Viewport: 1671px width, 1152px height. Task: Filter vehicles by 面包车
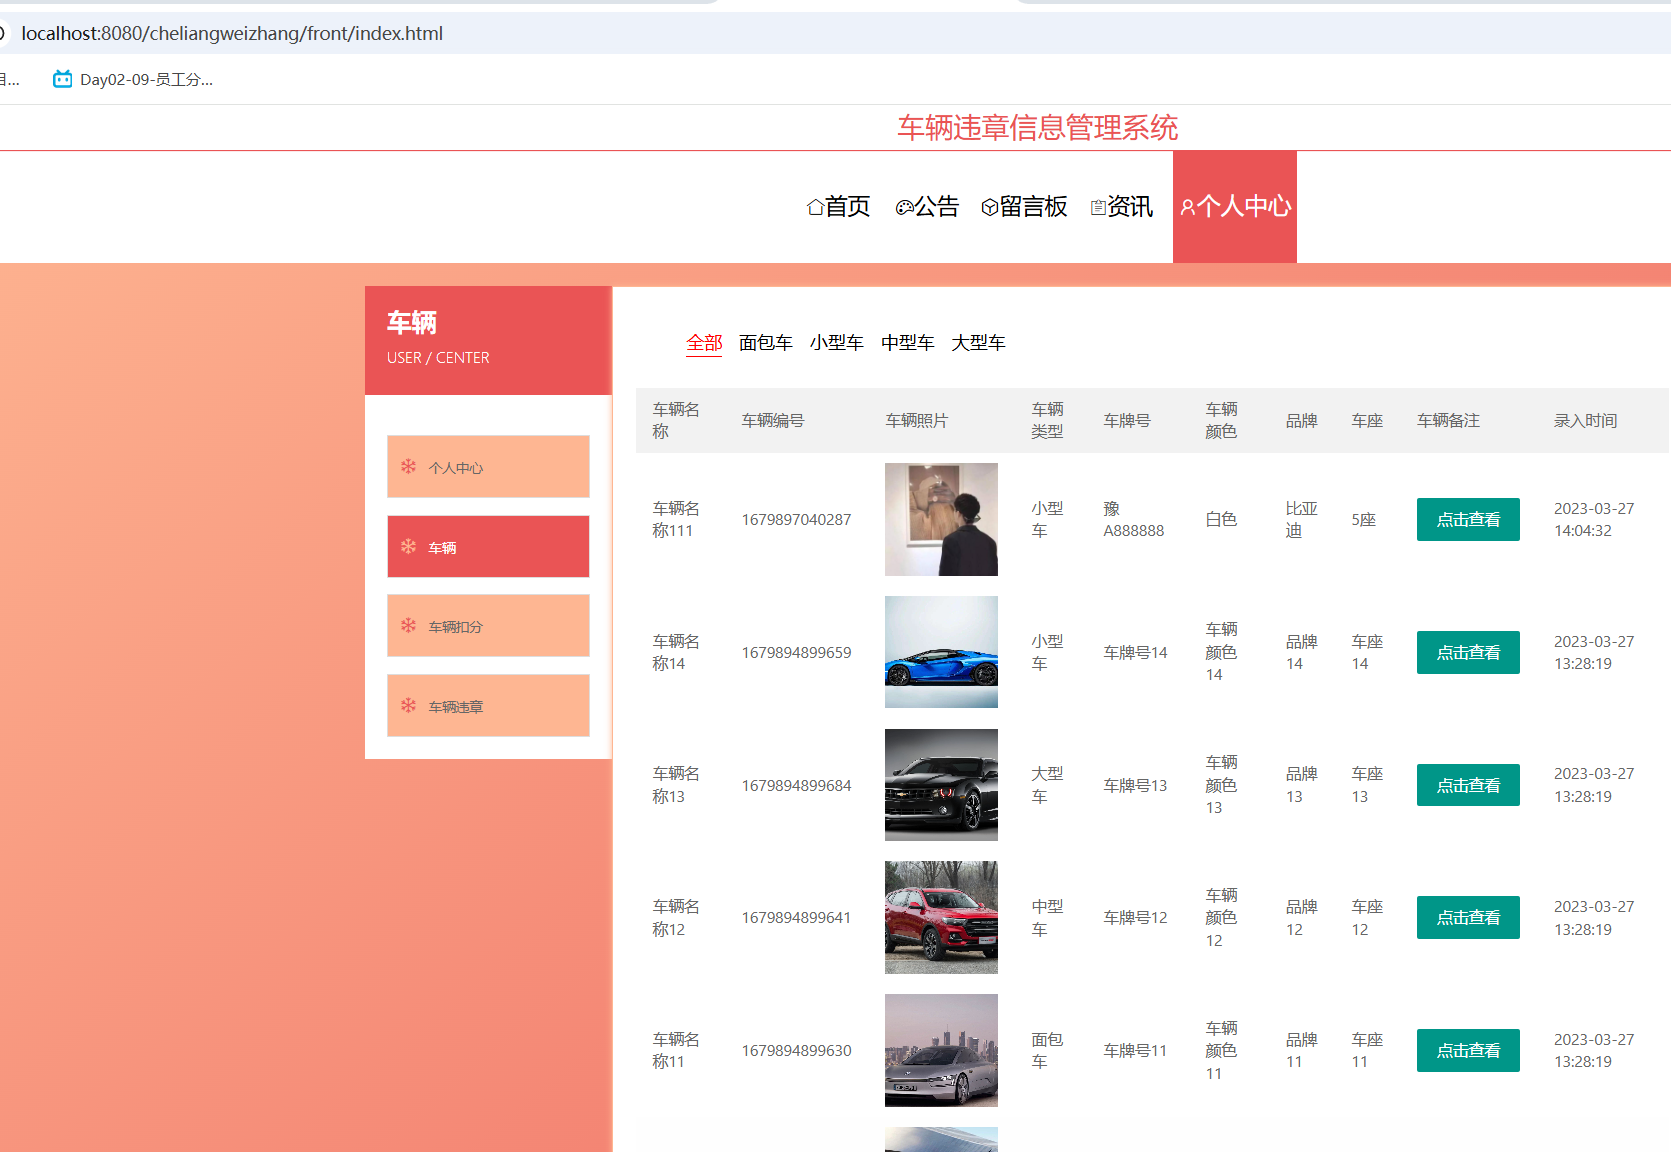[766, 343]
